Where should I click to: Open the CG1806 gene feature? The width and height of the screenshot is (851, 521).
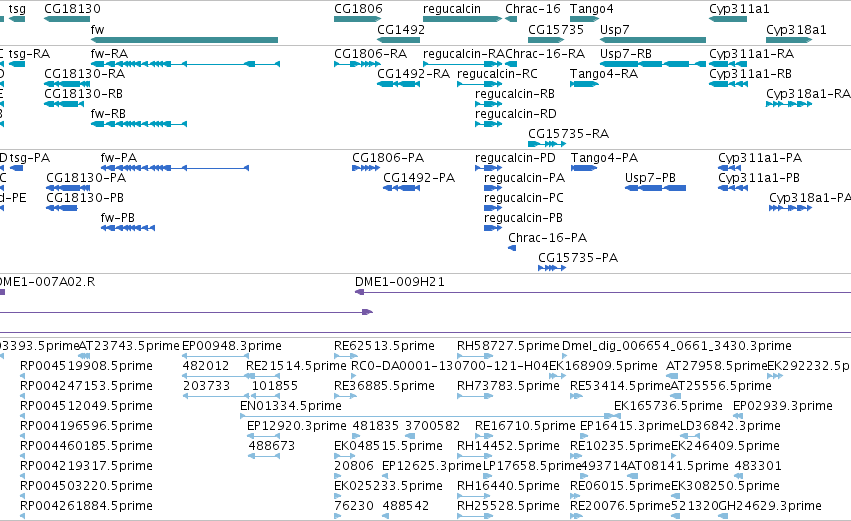coord(358,19)
